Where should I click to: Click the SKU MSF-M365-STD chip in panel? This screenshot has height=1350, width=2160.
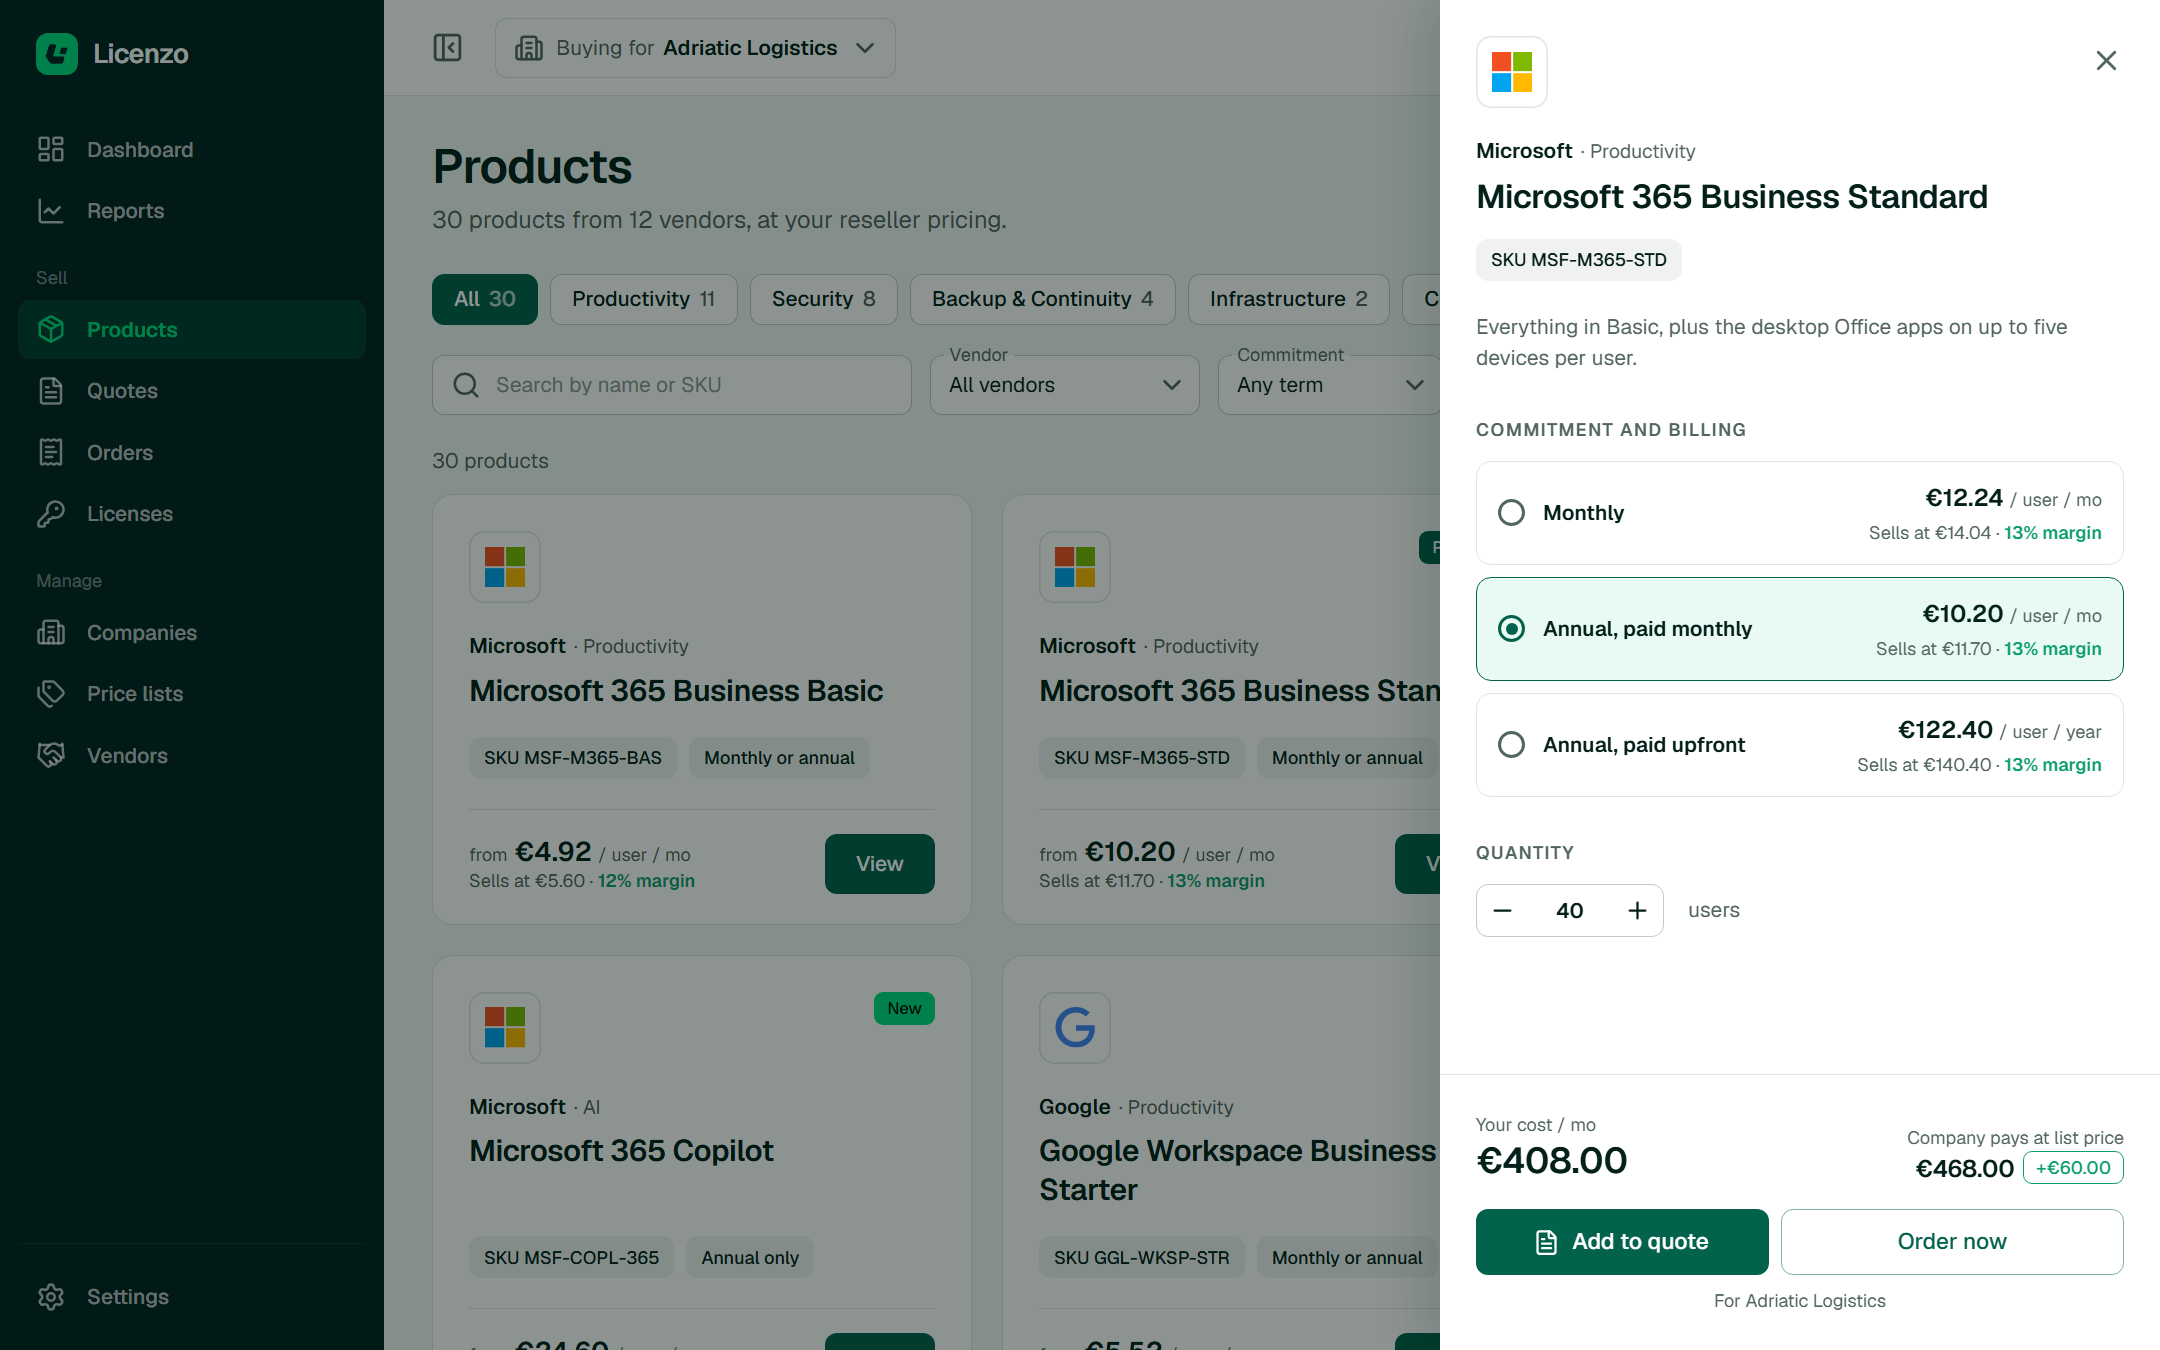pos(1579,260)
